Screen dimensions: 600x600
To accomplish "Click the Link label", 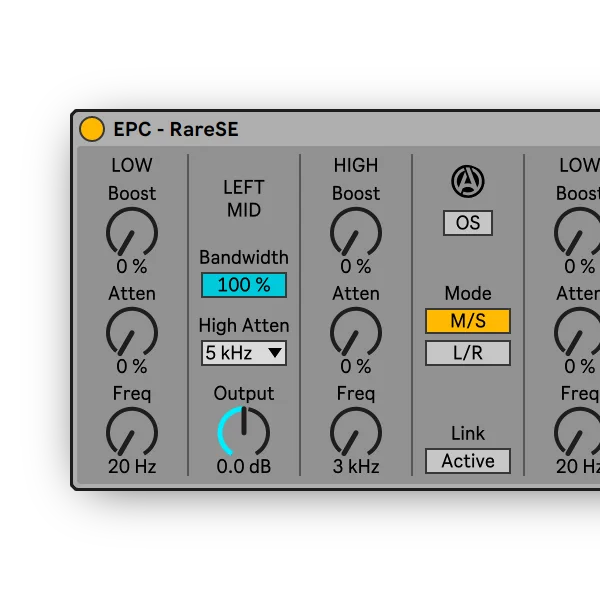I will click(468, 434).
